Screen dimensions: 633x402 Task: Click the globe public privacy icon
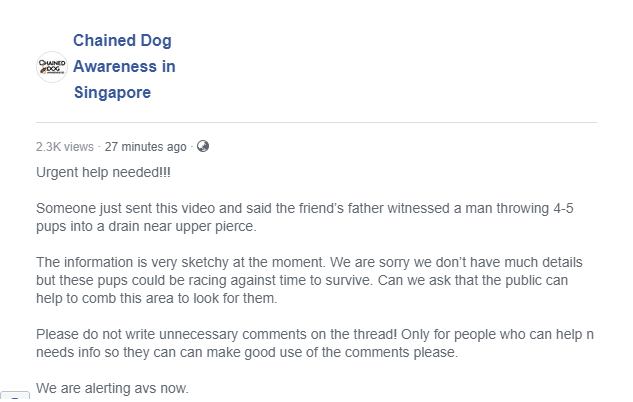[203, 146]
